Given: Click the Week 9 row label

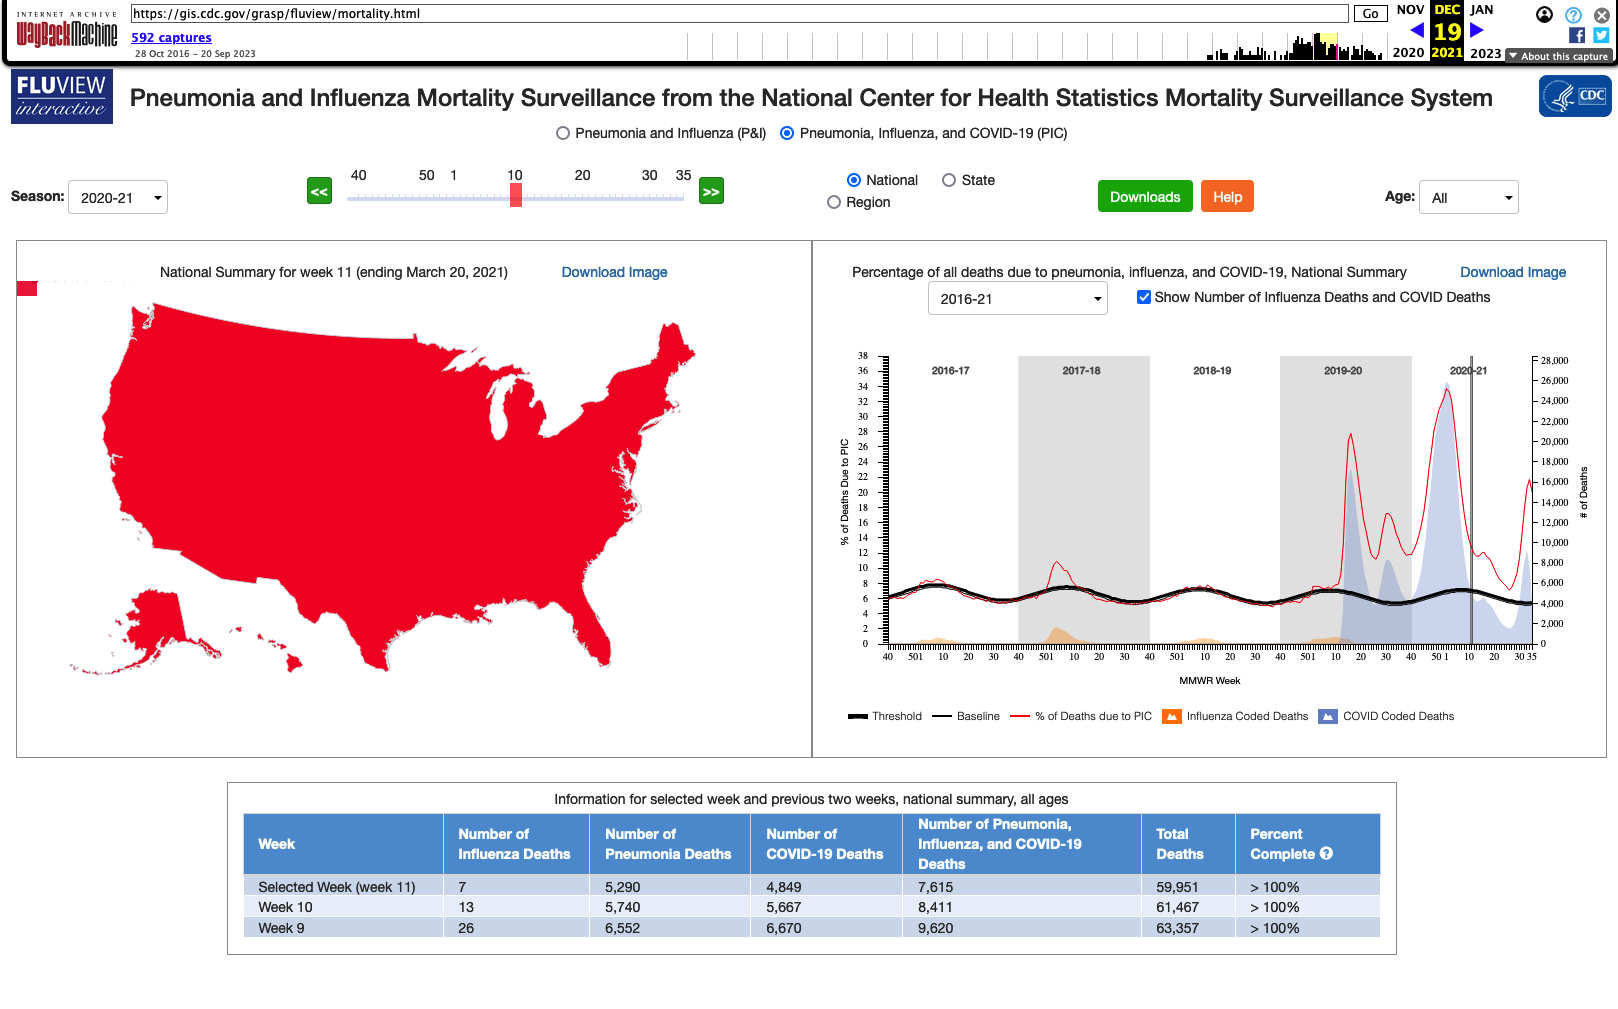Looking at the screenshot, I should (281, 928).
